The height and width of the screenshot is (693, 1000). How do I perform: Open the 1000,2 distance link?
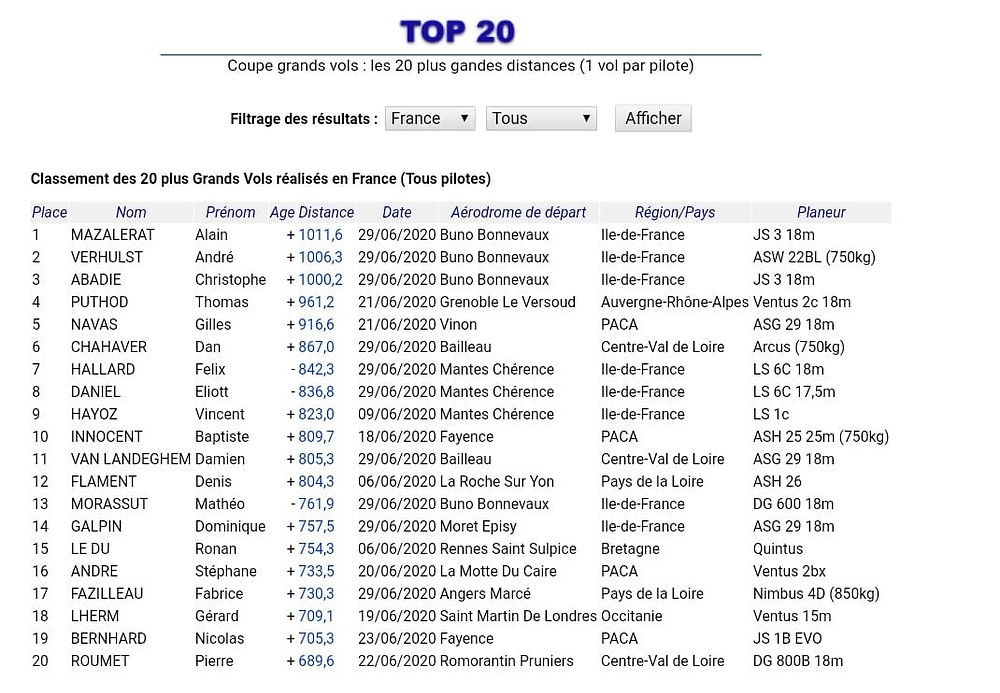coord(320,279)
